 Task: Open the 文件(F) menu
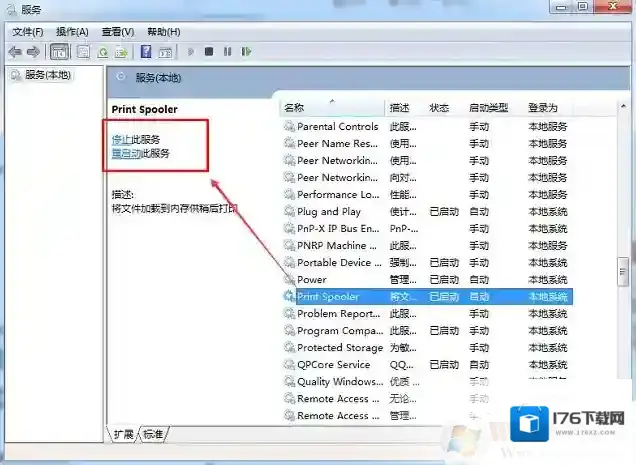point(27,32)
